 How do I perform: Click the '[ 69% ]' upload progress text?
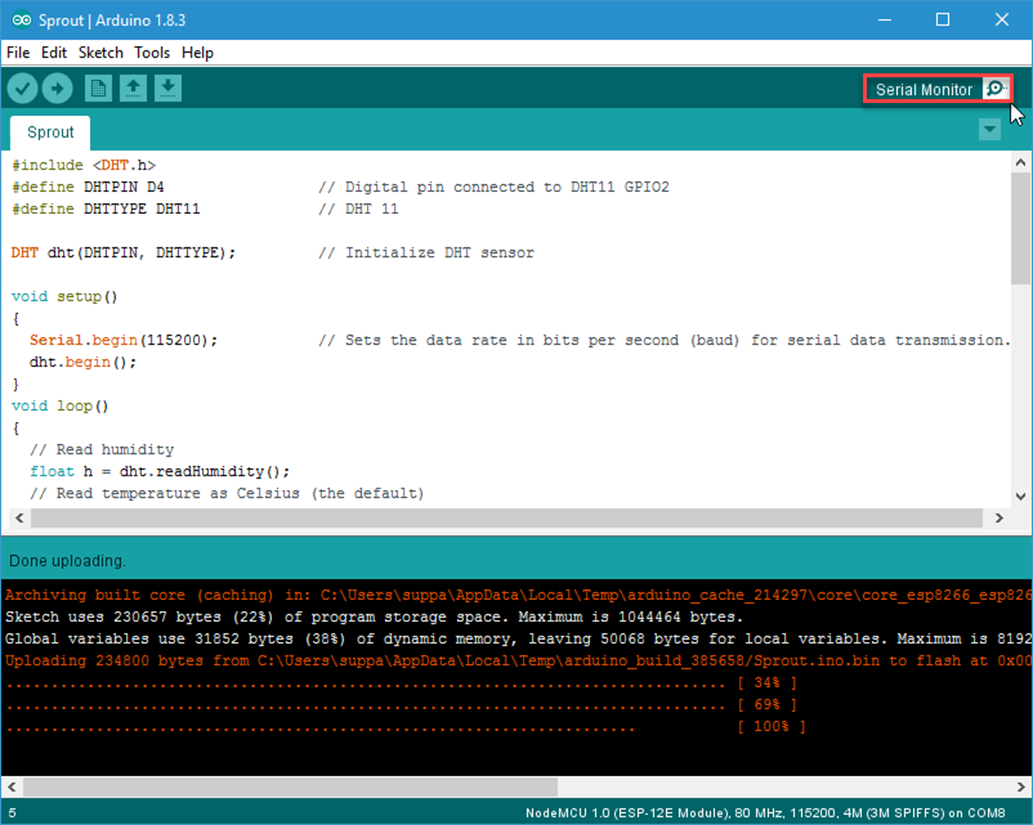[767, 704]
